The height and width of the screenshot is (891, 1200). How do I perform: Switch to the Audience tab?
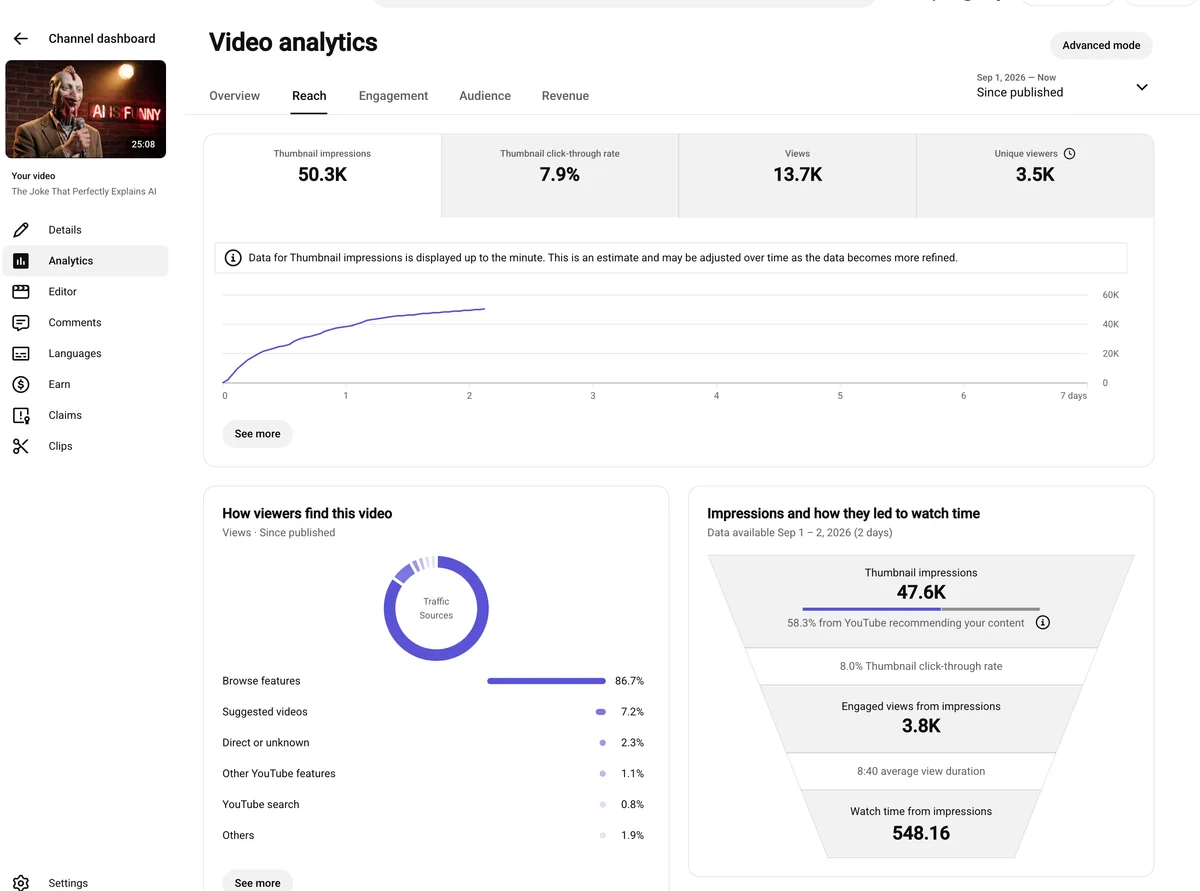(x=485, y=96)
